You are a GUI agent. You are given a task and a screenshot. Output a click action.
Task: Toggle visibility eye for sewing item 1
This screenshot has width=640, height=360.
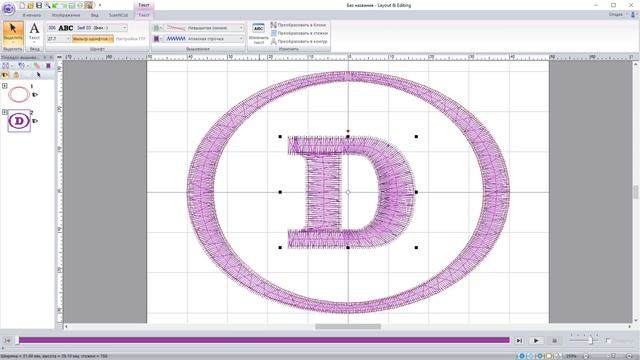(35, 95)
